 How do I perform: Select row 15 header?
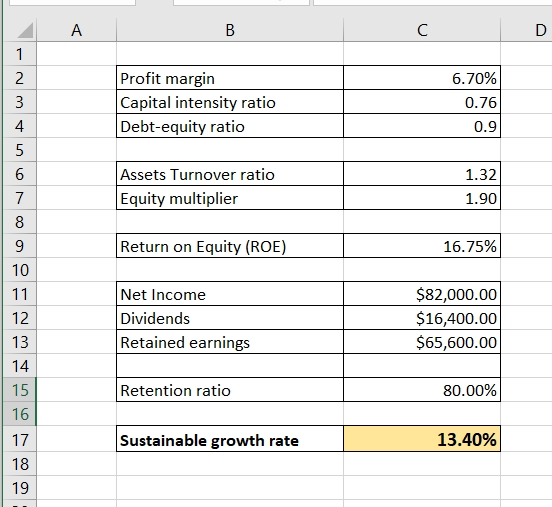coord(19,389)
